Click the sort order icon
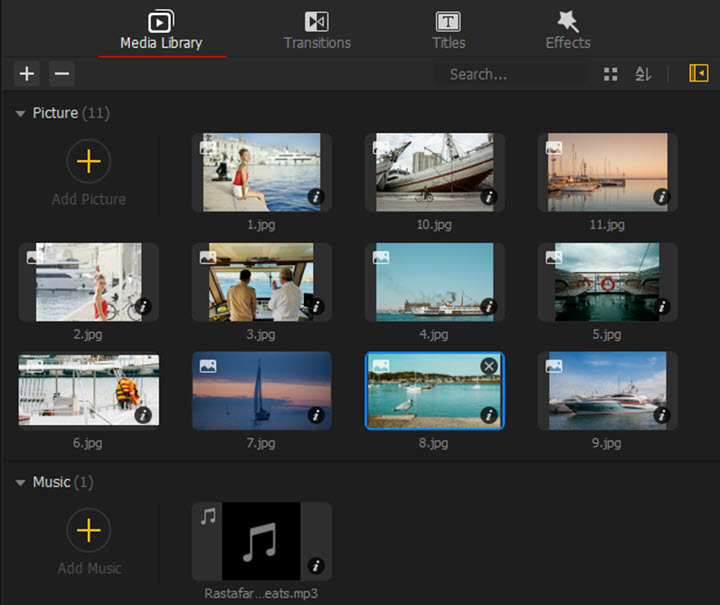 point(643,74)
